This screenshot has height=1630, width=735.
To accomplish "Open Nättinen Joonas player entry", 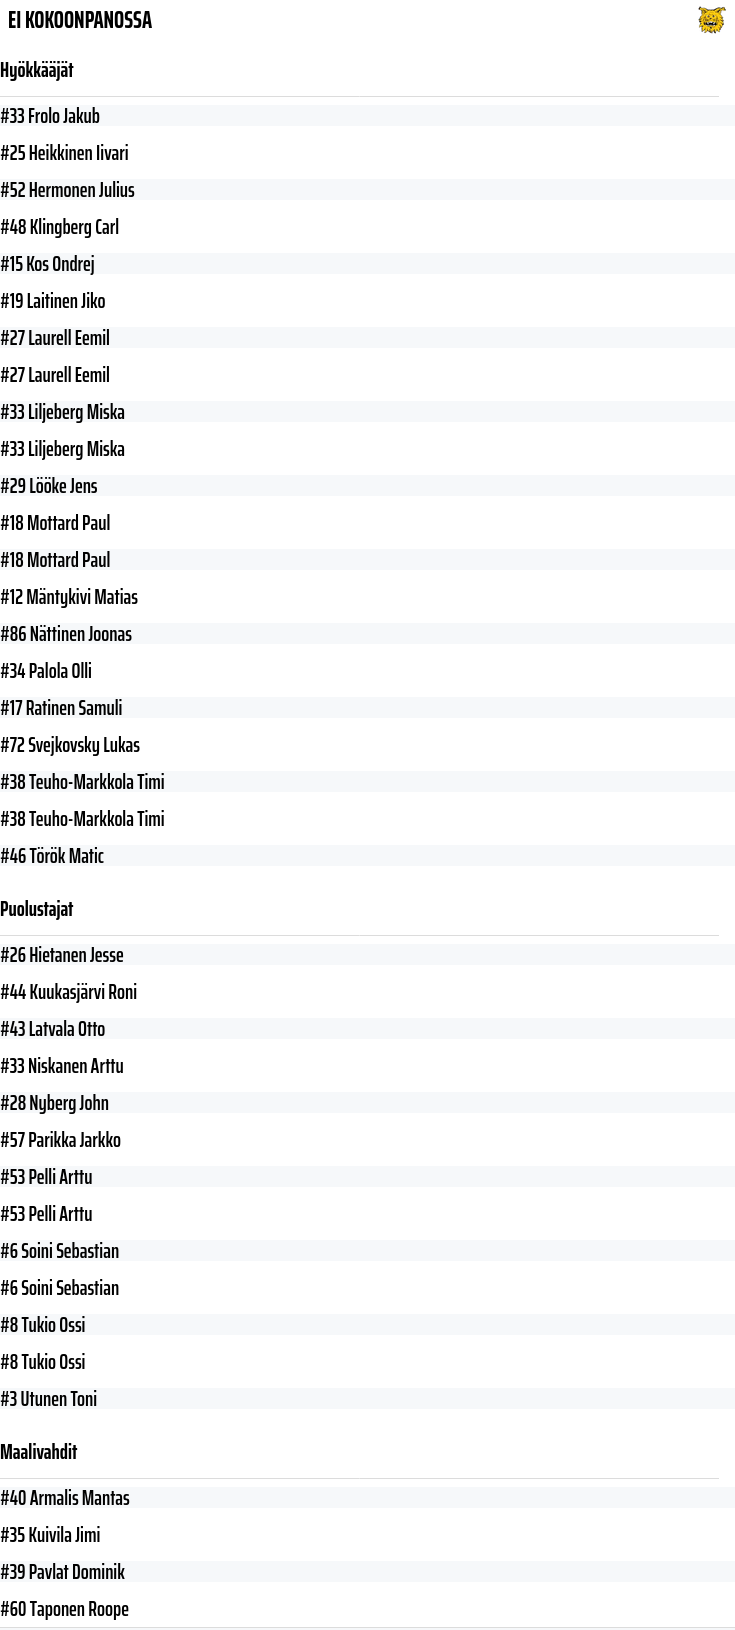I will coord(66,634).
